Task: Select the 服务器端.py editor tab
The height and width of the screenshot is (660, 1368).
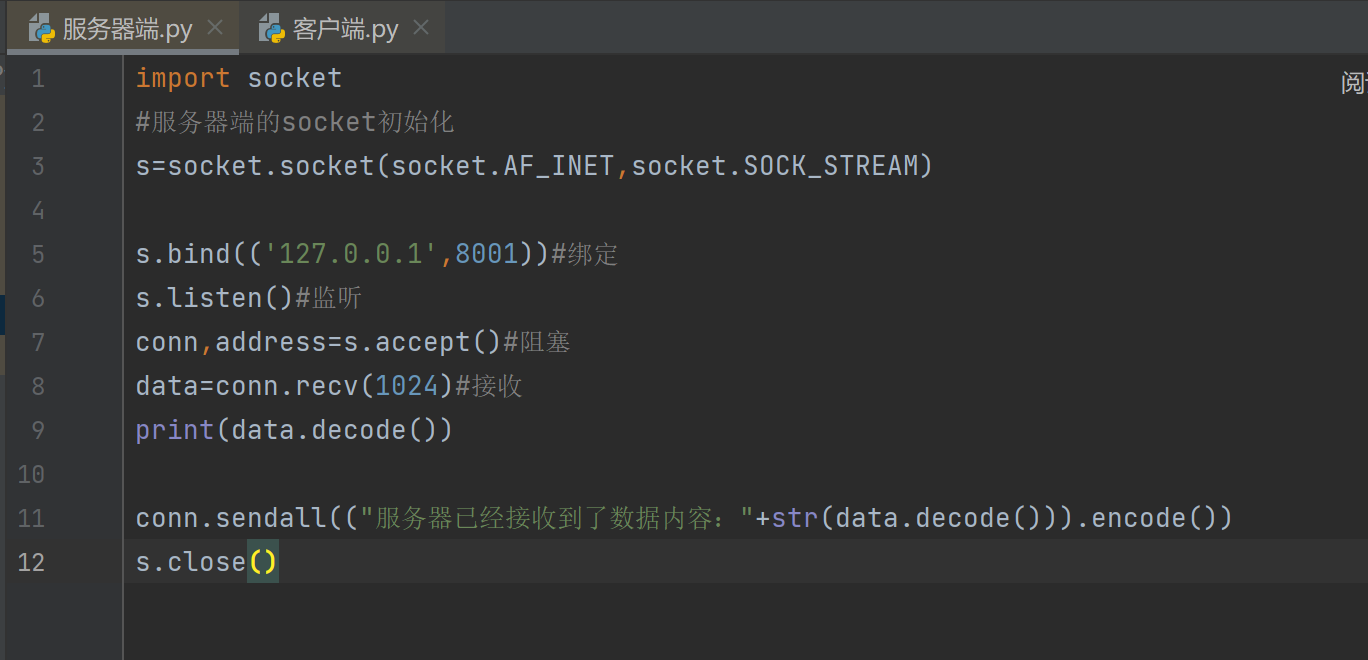Action: pyautogui.click(x=127, y=29)
